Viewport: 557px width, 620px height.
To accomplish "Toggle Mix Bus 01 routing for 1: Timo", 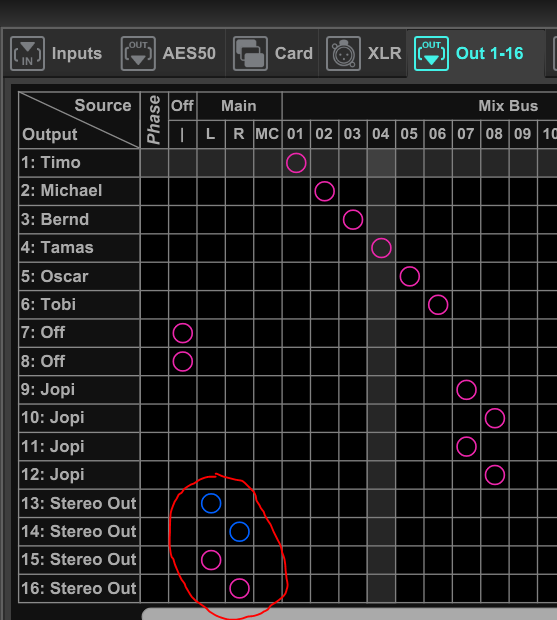I will click(296, 163).
